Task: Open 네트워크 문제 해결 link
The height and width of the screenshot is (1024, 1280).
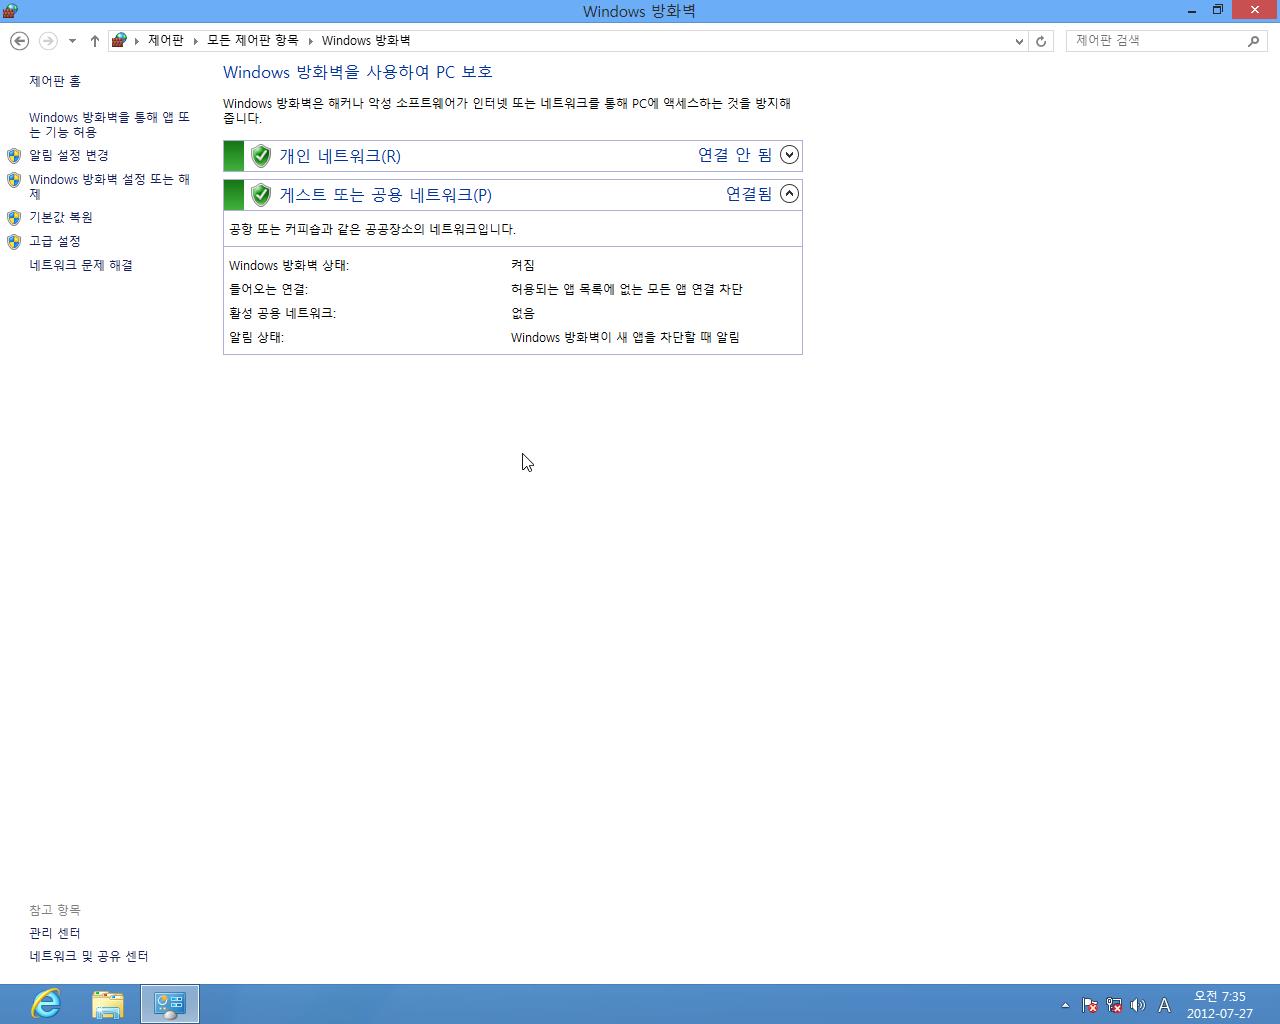Action: (x=81, y=265)
